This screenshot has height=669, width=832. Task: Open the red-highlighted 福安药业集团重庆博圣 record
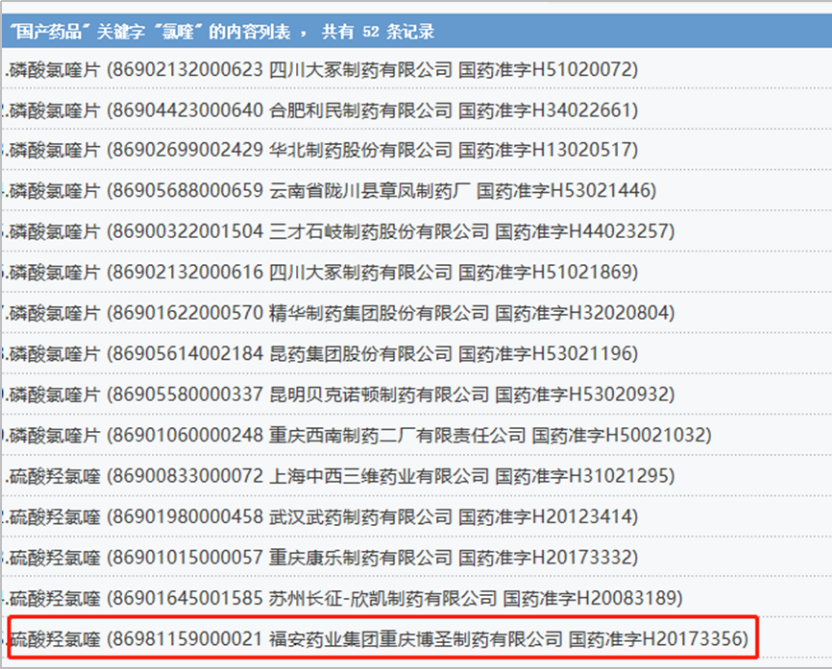pos(380,637)
